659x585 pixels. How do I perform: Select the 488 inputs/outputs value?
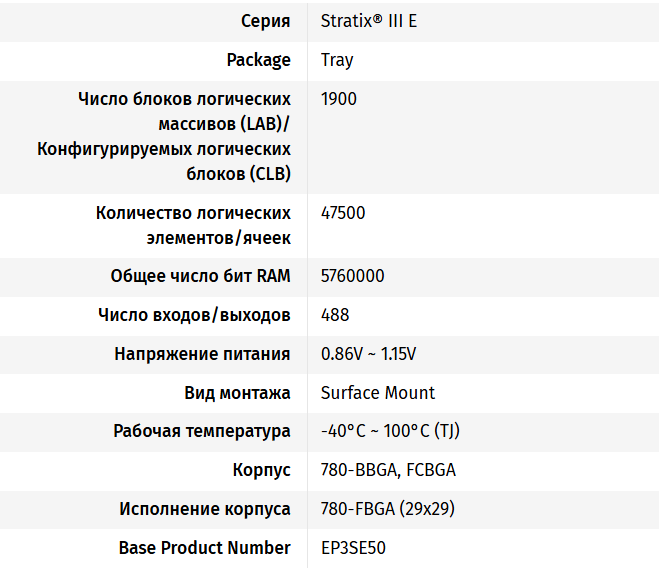click(x=335, y=315)
